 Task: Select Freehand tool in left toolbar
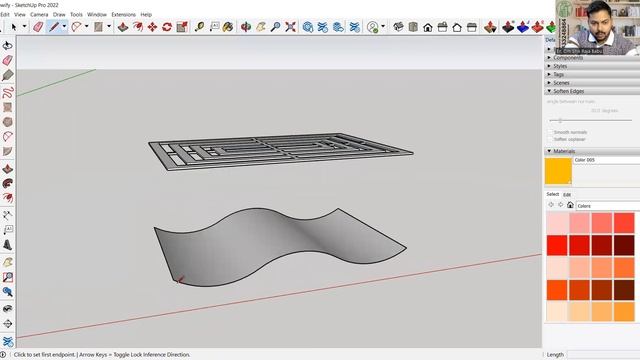pos(8,92)
